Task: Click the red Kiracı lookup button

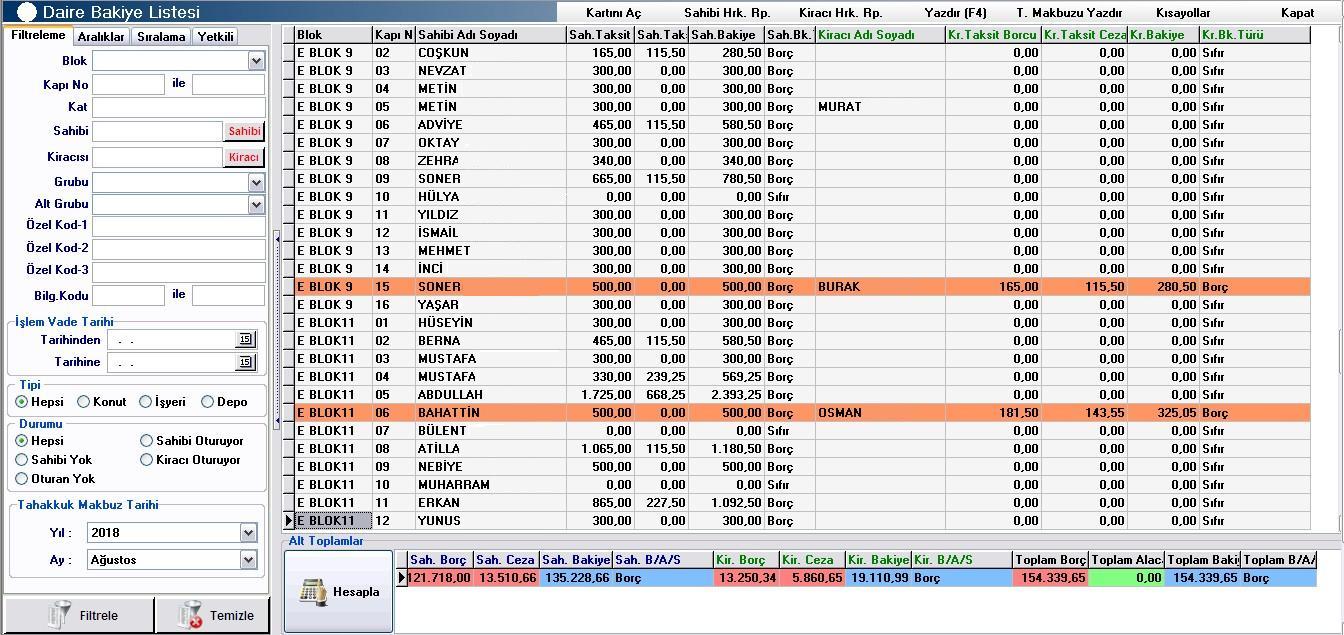Action: (x=244, y=157)
